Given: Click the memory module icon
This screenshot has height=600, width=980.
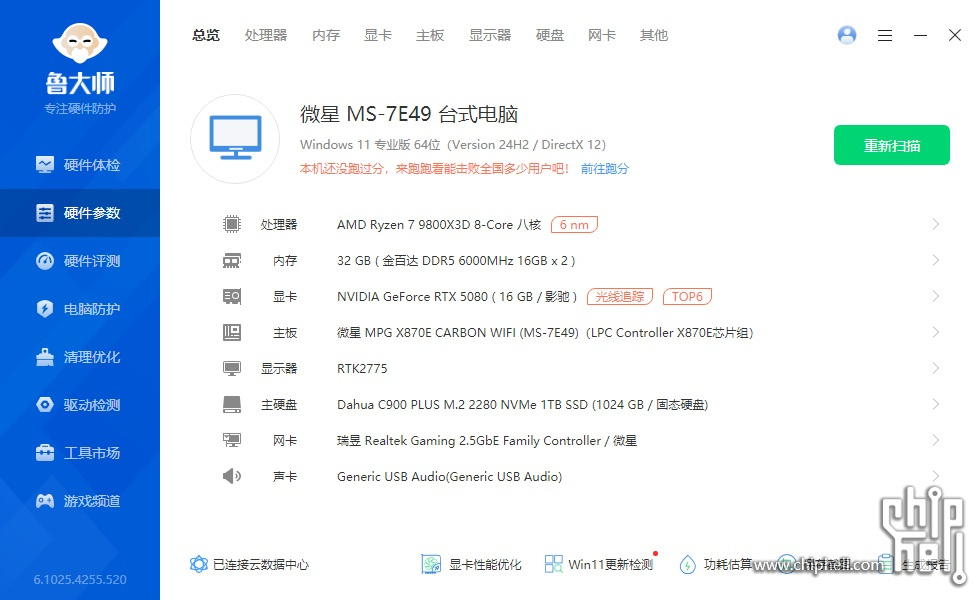Looking at the screenshot, I should tap(232, 261).
